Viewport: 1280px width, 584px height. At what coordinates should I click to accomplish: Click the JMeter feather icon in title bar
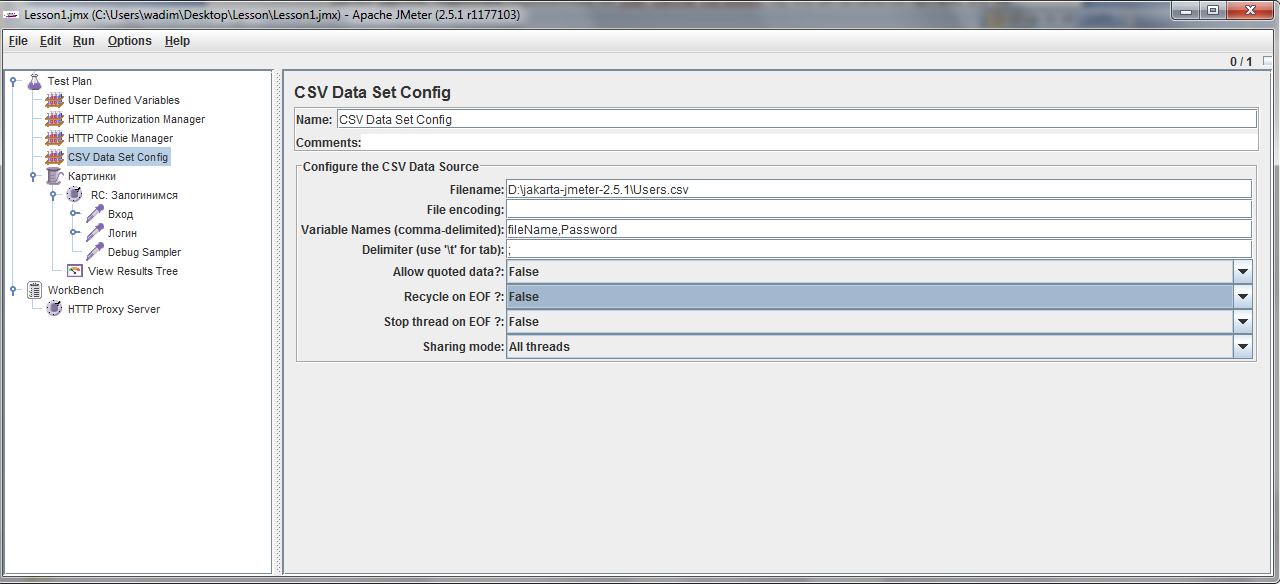[13, 15]
